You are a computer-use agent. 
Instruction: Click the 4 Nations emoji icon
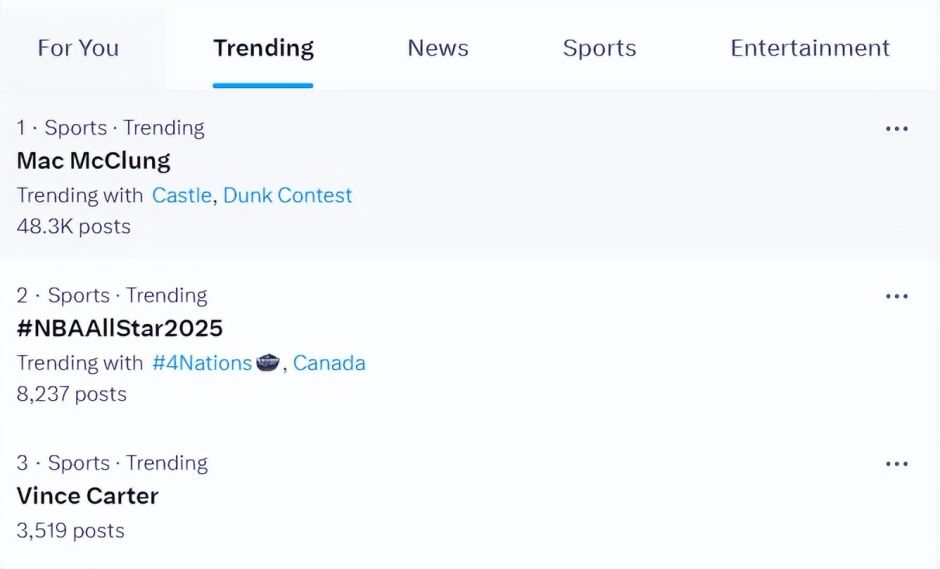[x=267, y=362]
